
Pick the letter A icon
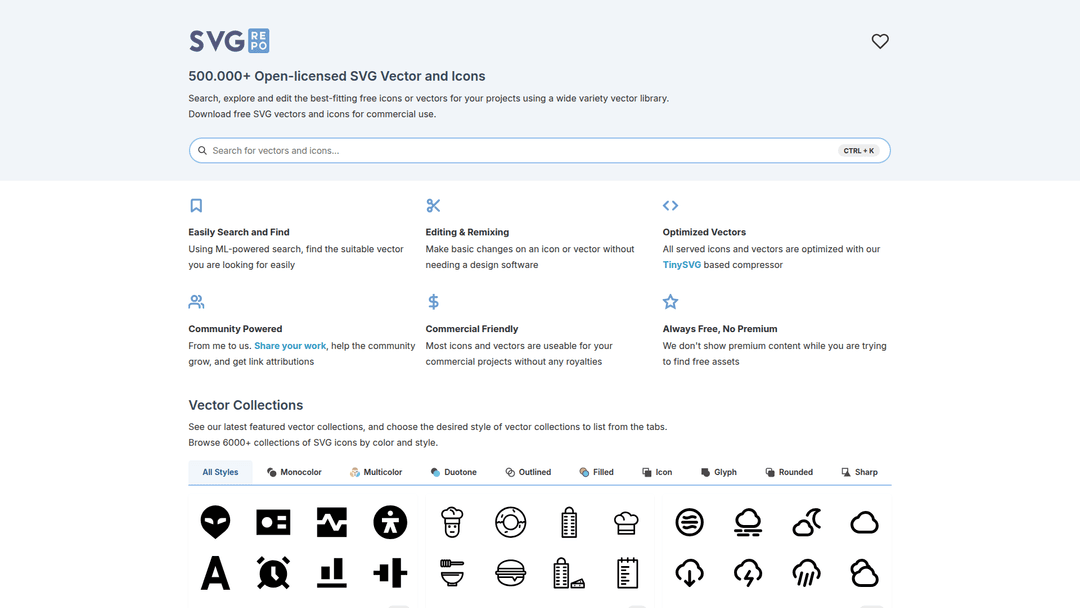(x=215, y=573)
